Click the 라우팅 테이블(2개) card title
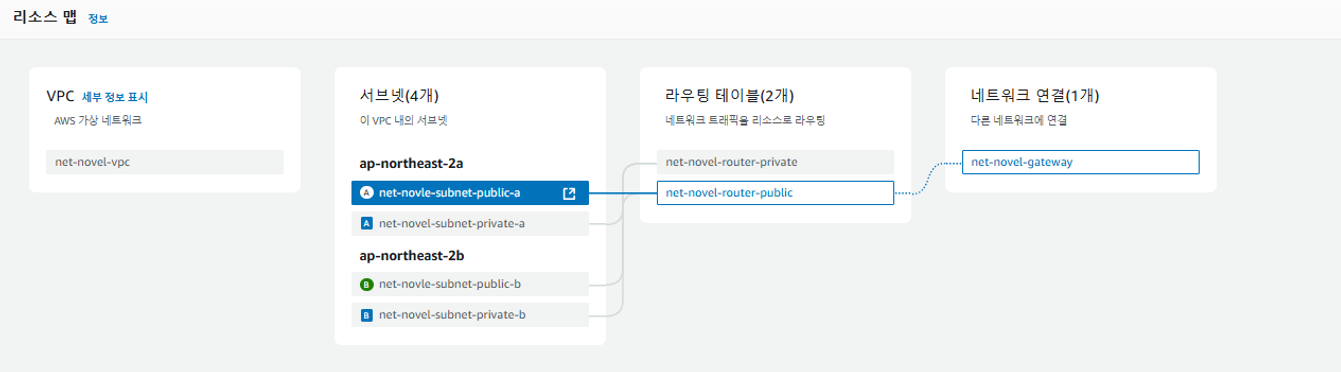The height and width of the screenshot is (372, 1341). tap(730, 96)
